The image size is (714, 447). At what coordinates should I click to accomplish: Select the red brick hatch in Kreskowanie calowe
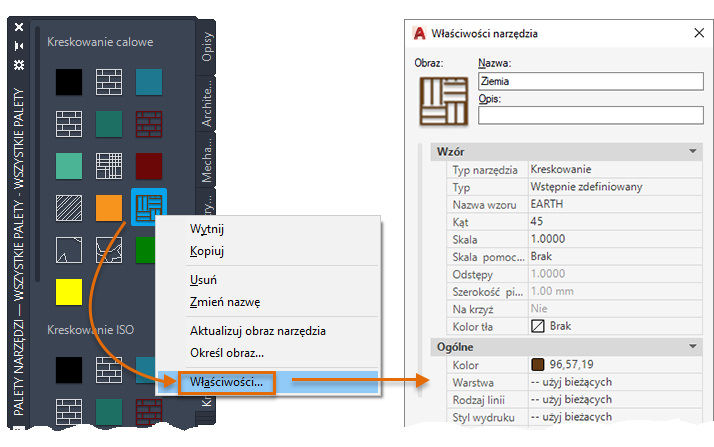click(149, 124)
